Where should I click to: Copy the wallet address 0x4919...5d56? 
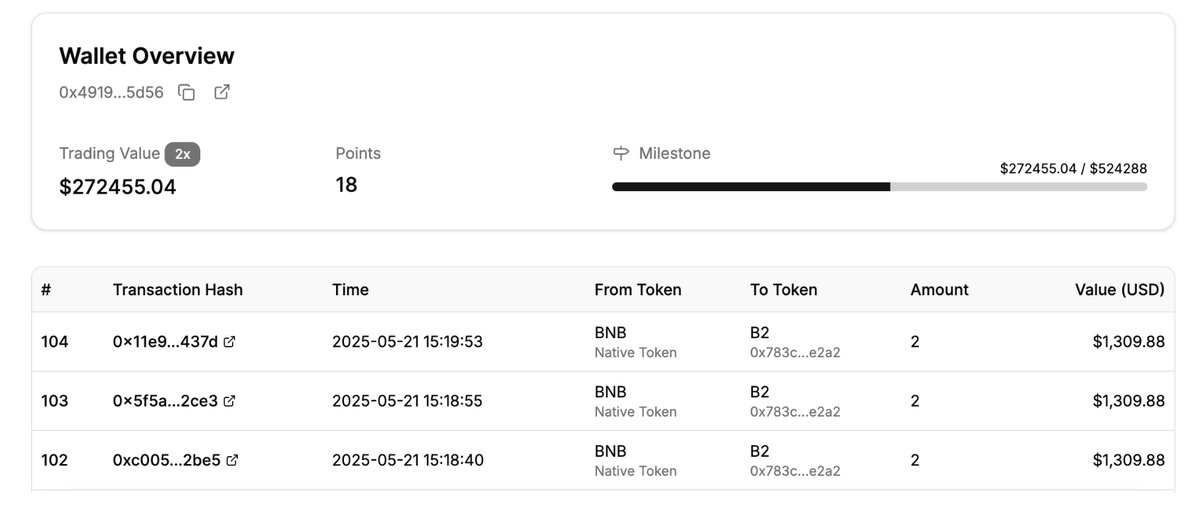click(x=187, y=92)
